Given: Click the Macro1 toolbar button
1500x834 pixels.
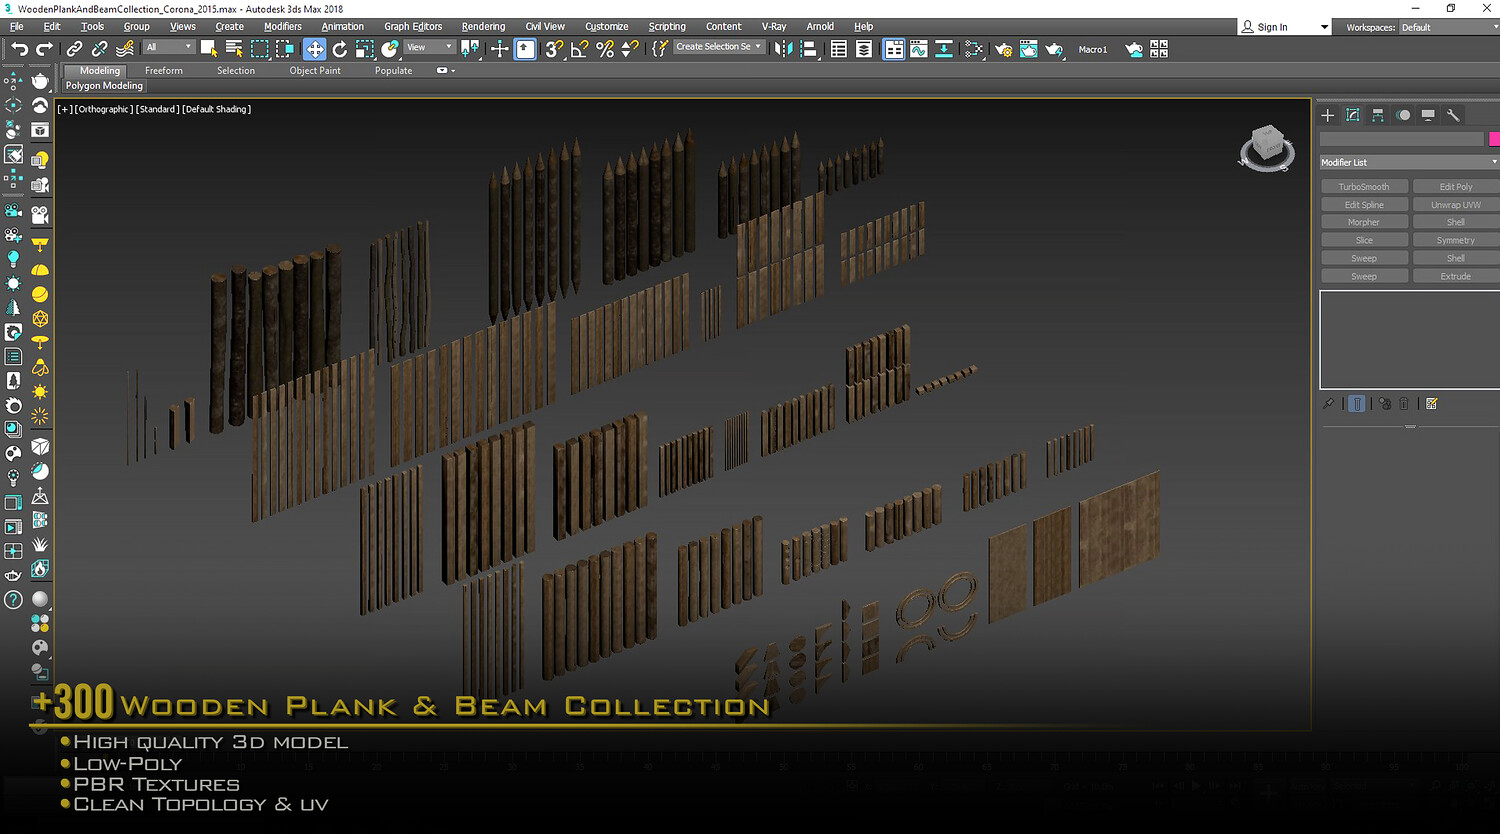Looking at the screenshot, I should [1093, 49].
